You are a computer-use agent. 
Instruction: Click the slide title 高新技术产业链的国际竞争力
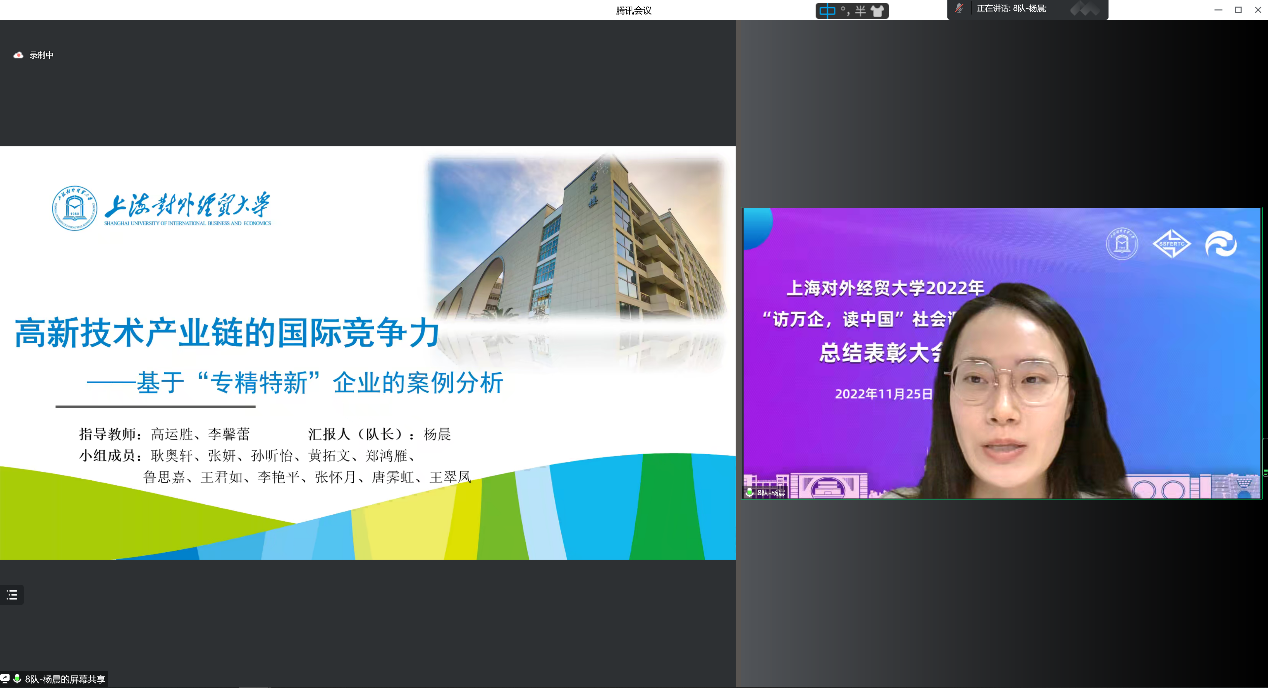pyautogui.click(x=227, y=333)
